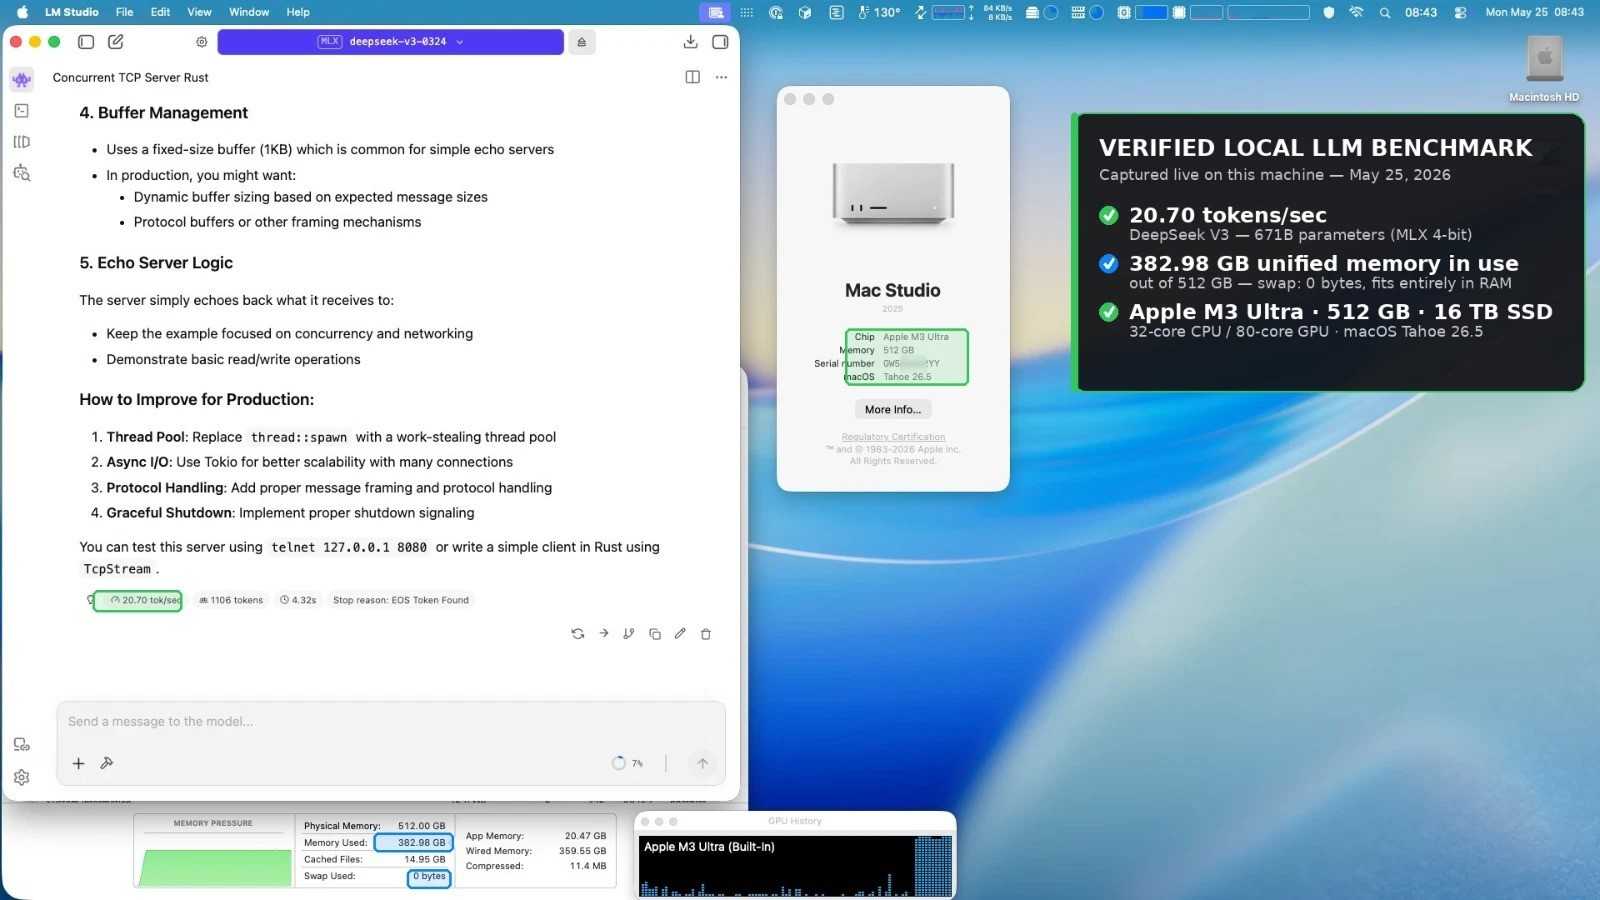Click the Stop reason: EOS Token Found chip

pyautogui.click(x=401, y=600)
